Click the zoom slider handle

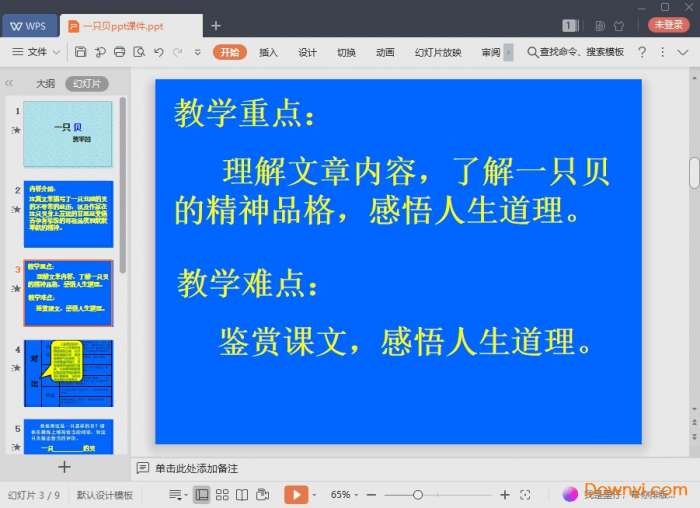pos(418,495)
